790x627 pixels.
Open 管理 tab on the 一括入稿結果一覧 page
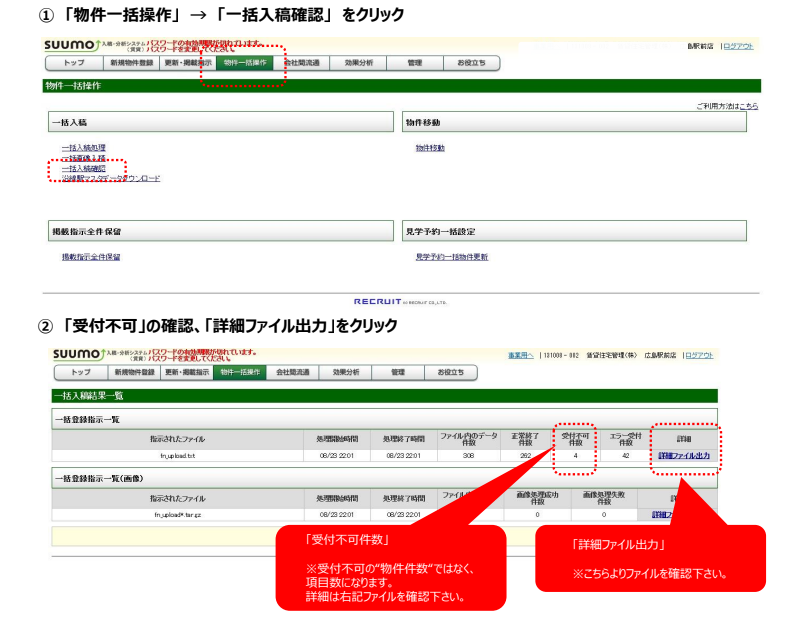pyautogui.click(x=398, y=372)
